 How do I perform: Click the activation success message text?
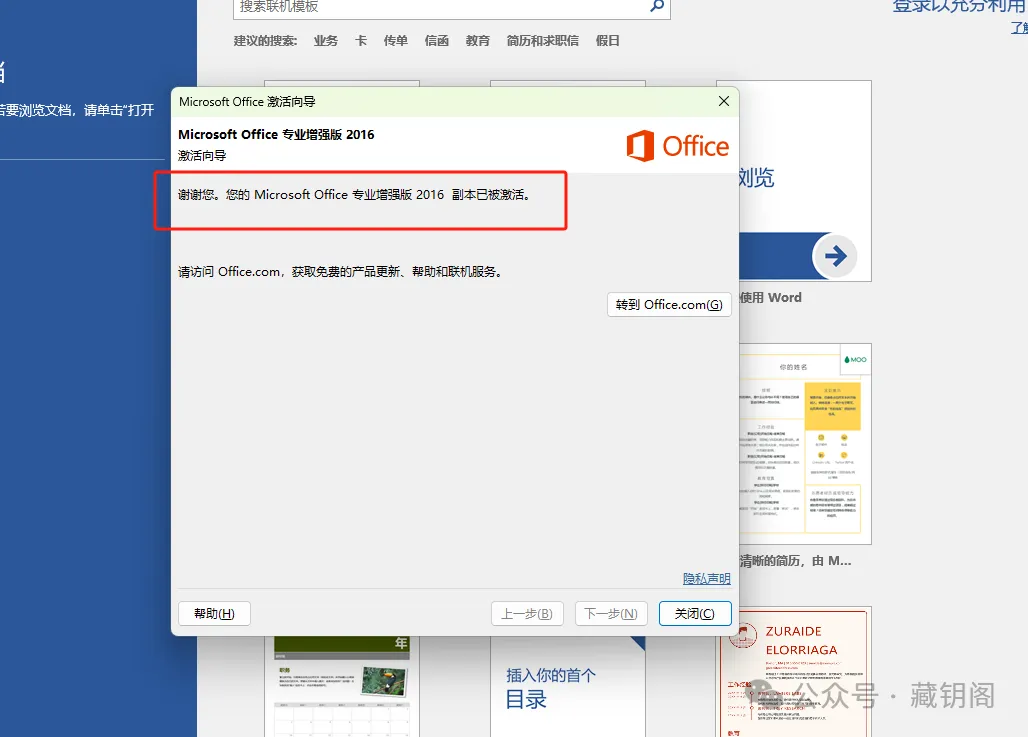pyautogui.click(x=354, y=195)
